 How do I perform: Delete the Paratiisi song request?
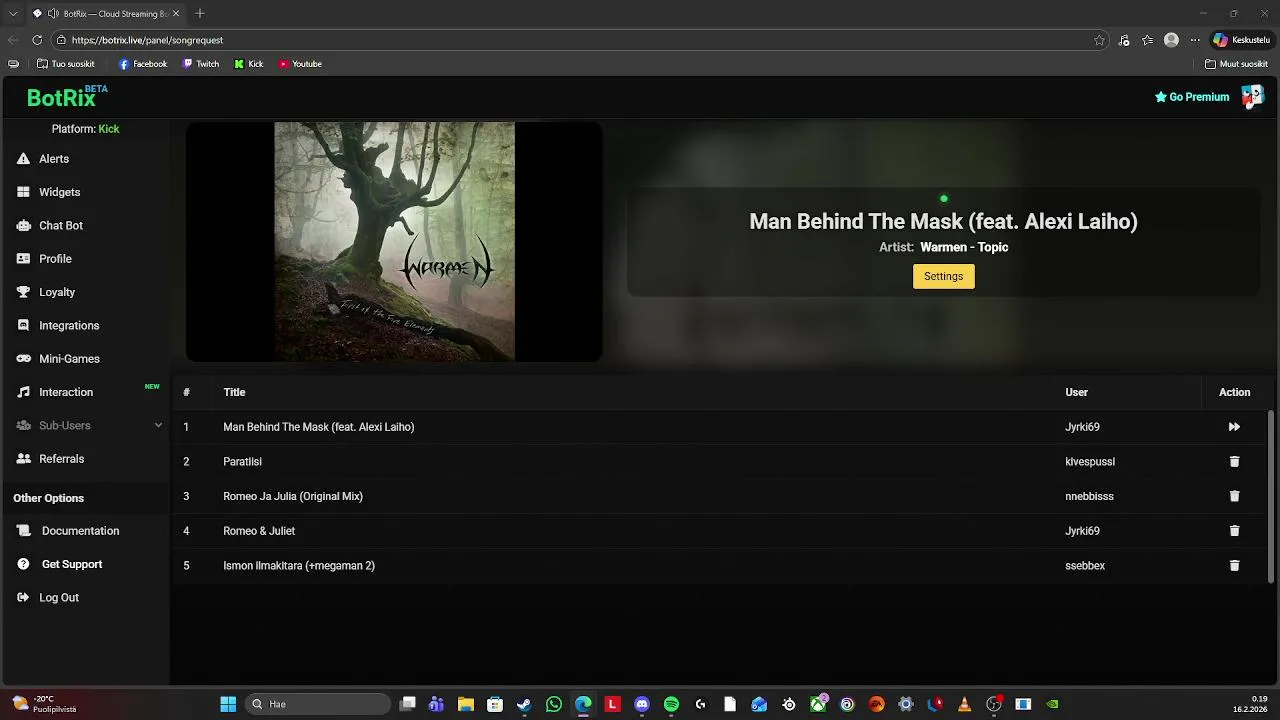coord(1234,462)
